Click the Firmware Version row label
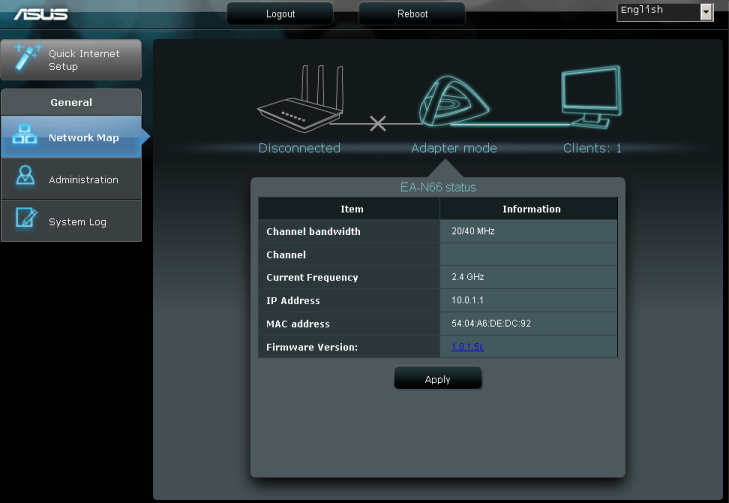The width and height of the screenshot is (729, 503). 312,347
